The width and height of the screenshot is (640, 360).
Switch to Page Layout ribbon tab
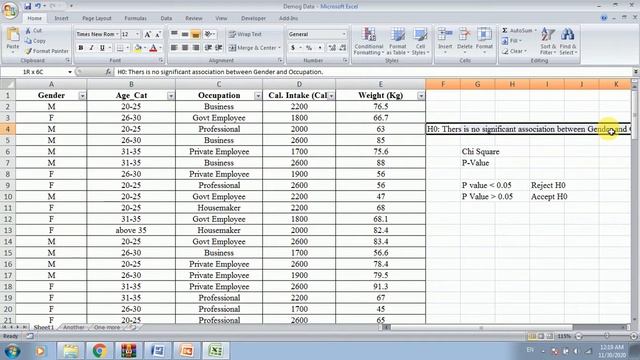coord(97,18)
